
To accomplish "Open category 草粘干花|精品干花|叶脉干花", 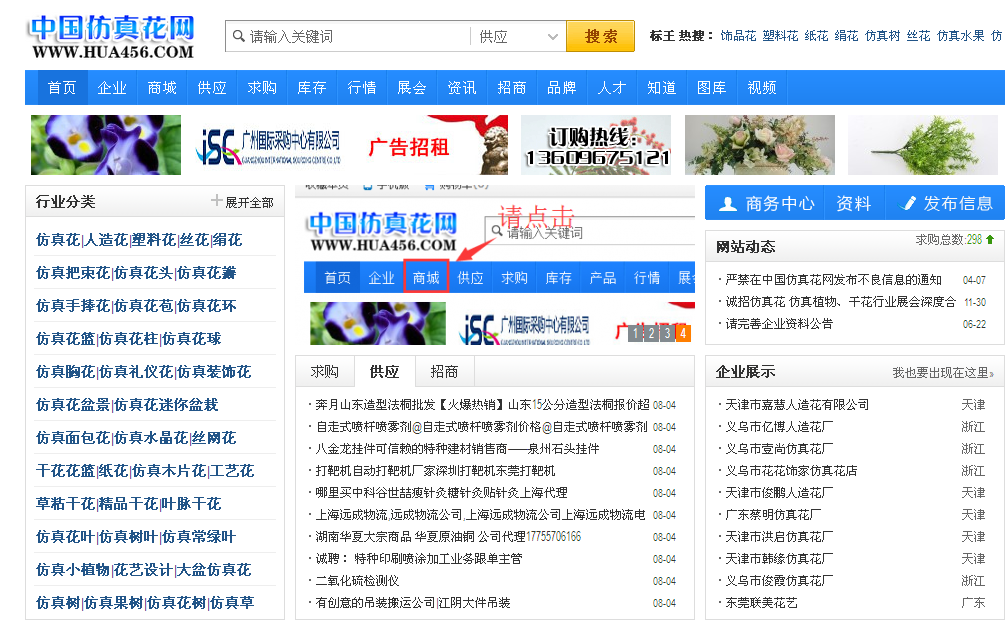I will click(129, 504).
